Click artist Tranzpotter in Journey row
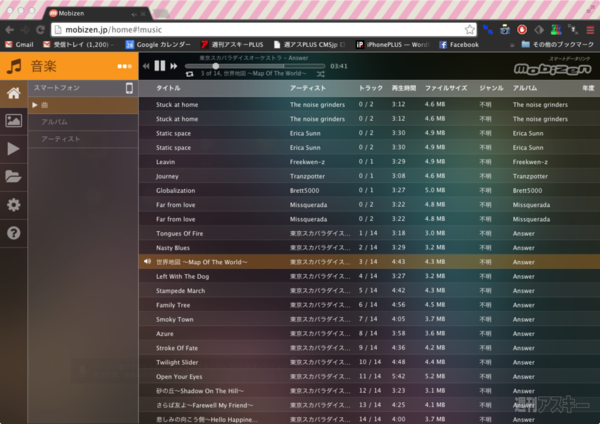Screen dimensions: 600x424 pos(307,176)
